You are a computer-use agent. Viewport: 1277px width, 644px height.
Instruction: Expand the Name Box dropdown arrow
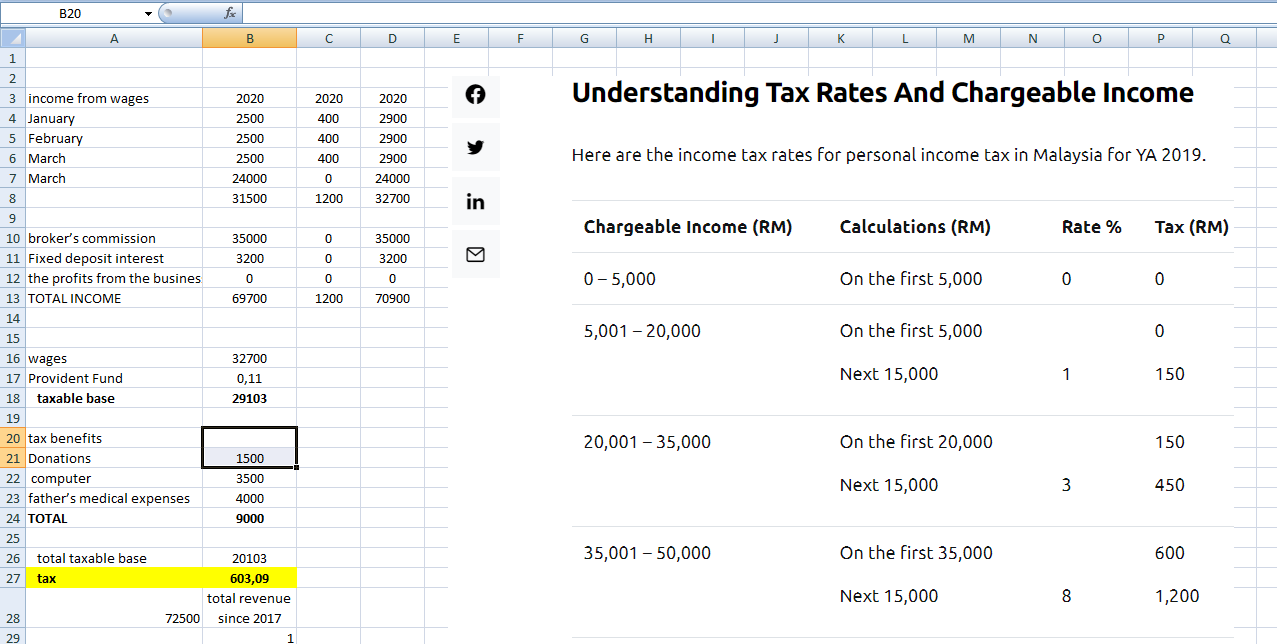tap(148, 14)
